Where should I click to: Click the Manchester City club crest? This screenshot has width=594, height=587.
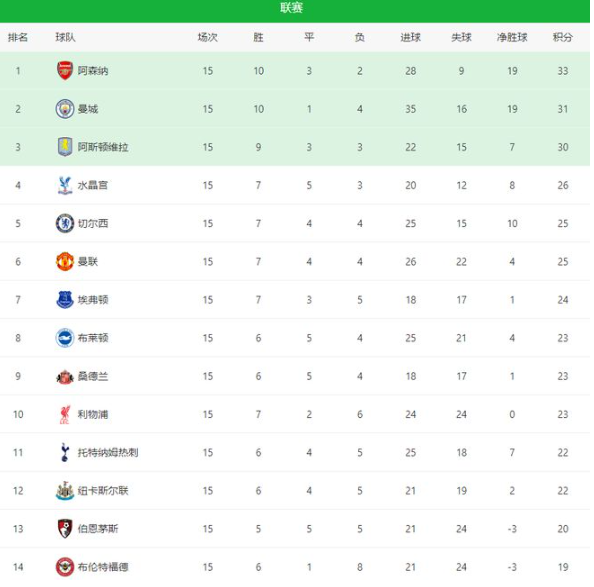[65, 109]
